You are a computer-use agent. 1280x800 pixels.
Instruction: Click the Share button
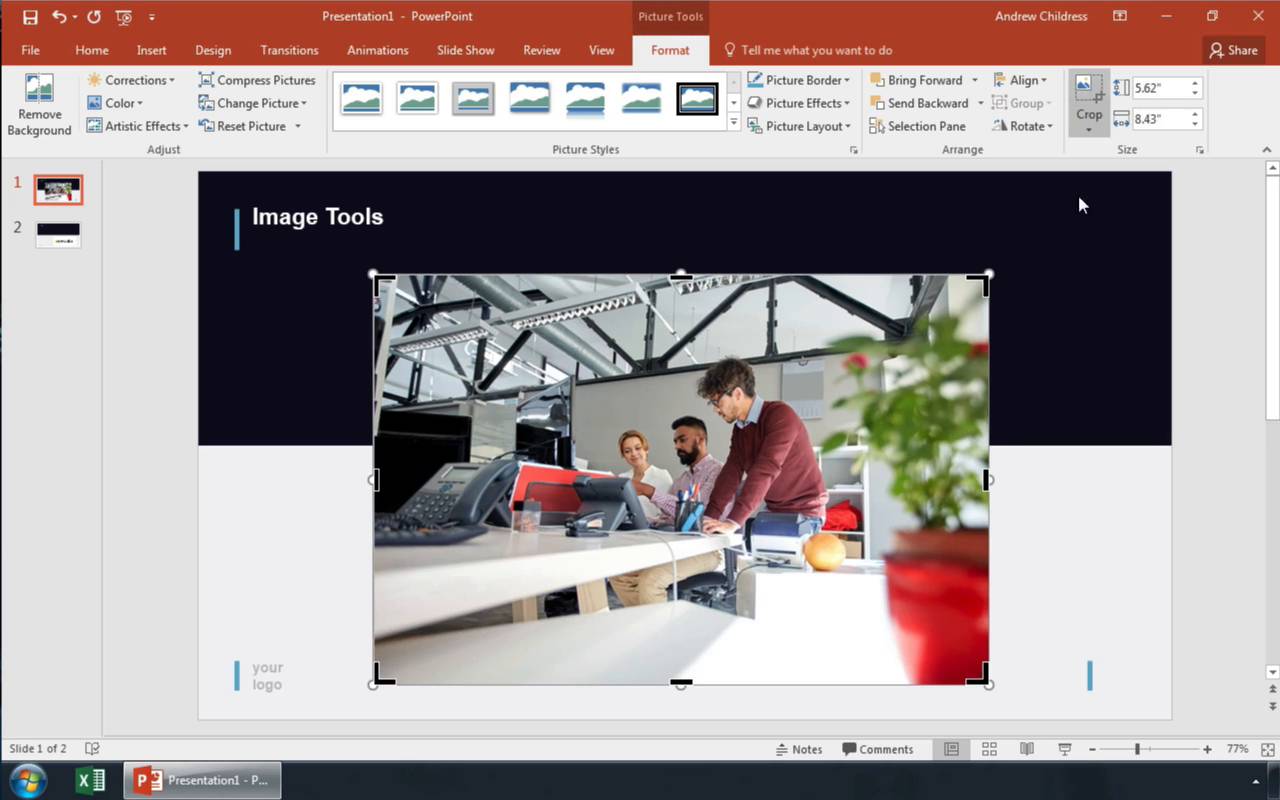click(x=1233, y=49)
